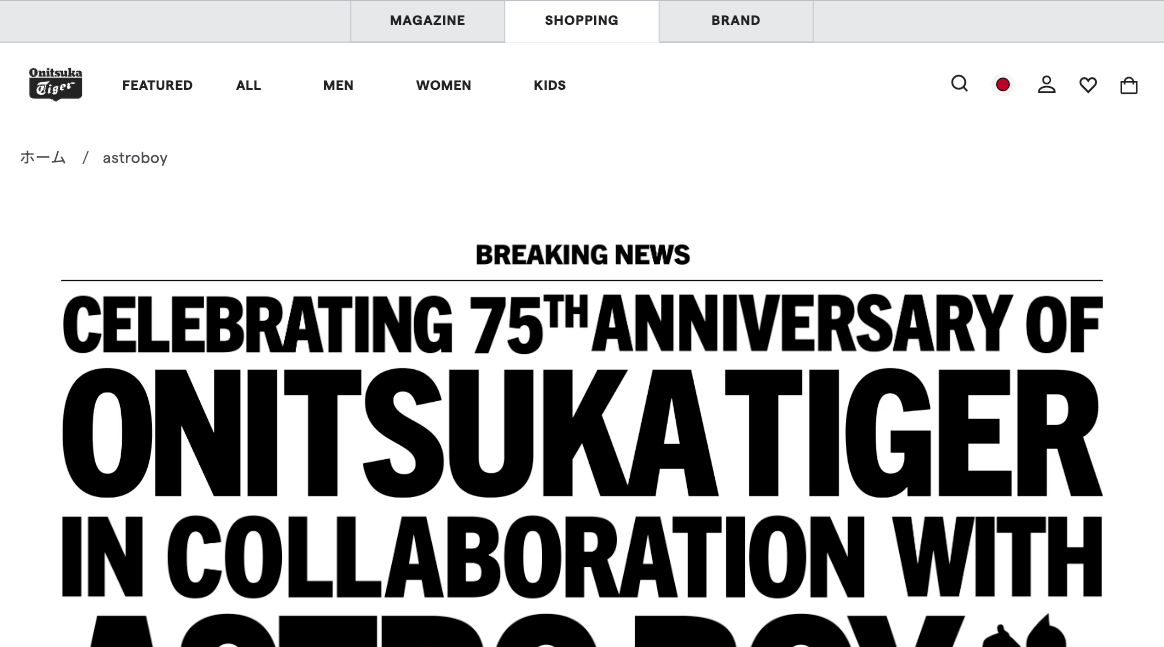Click the Onitsuka Tiger logo

coord(56,84)
